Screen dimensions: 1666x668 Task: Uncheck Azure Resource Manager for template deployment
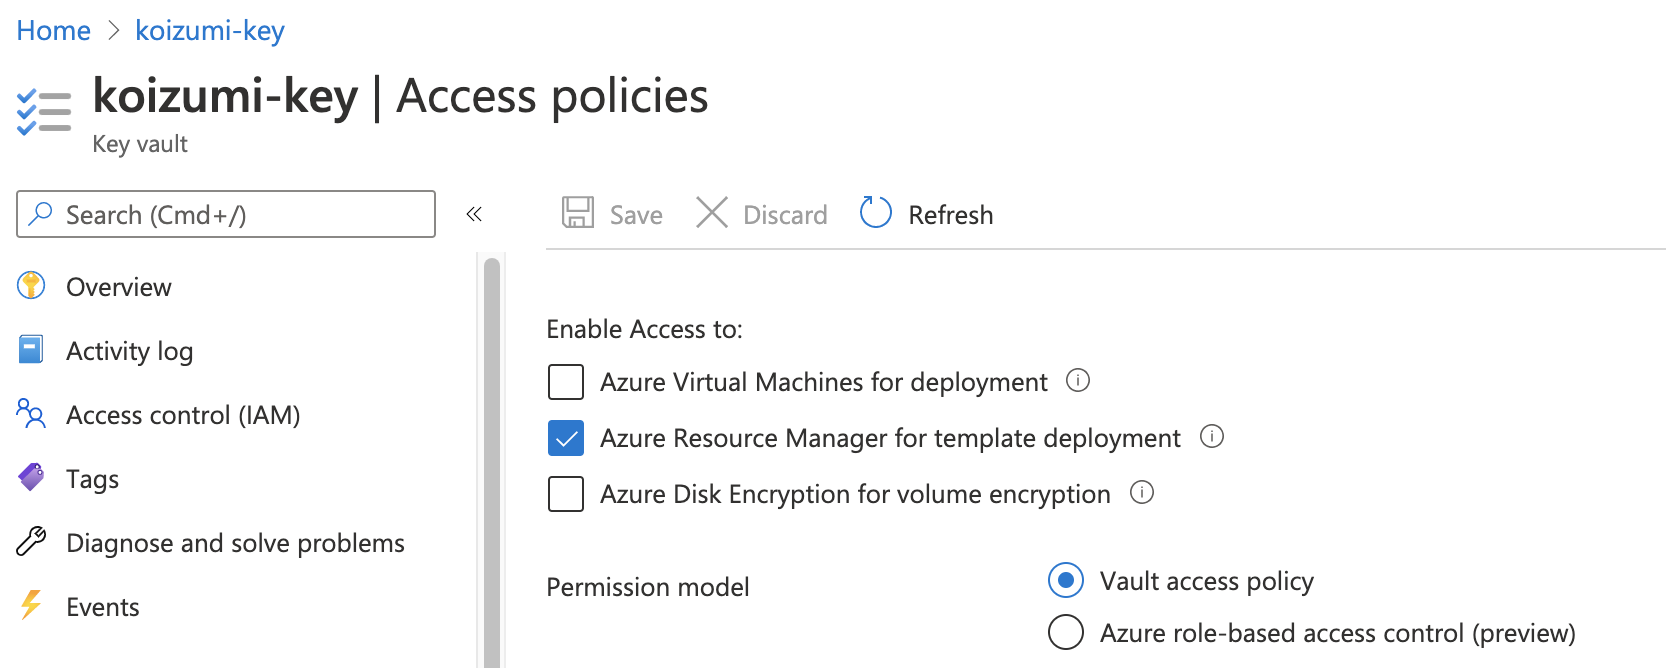566,438
